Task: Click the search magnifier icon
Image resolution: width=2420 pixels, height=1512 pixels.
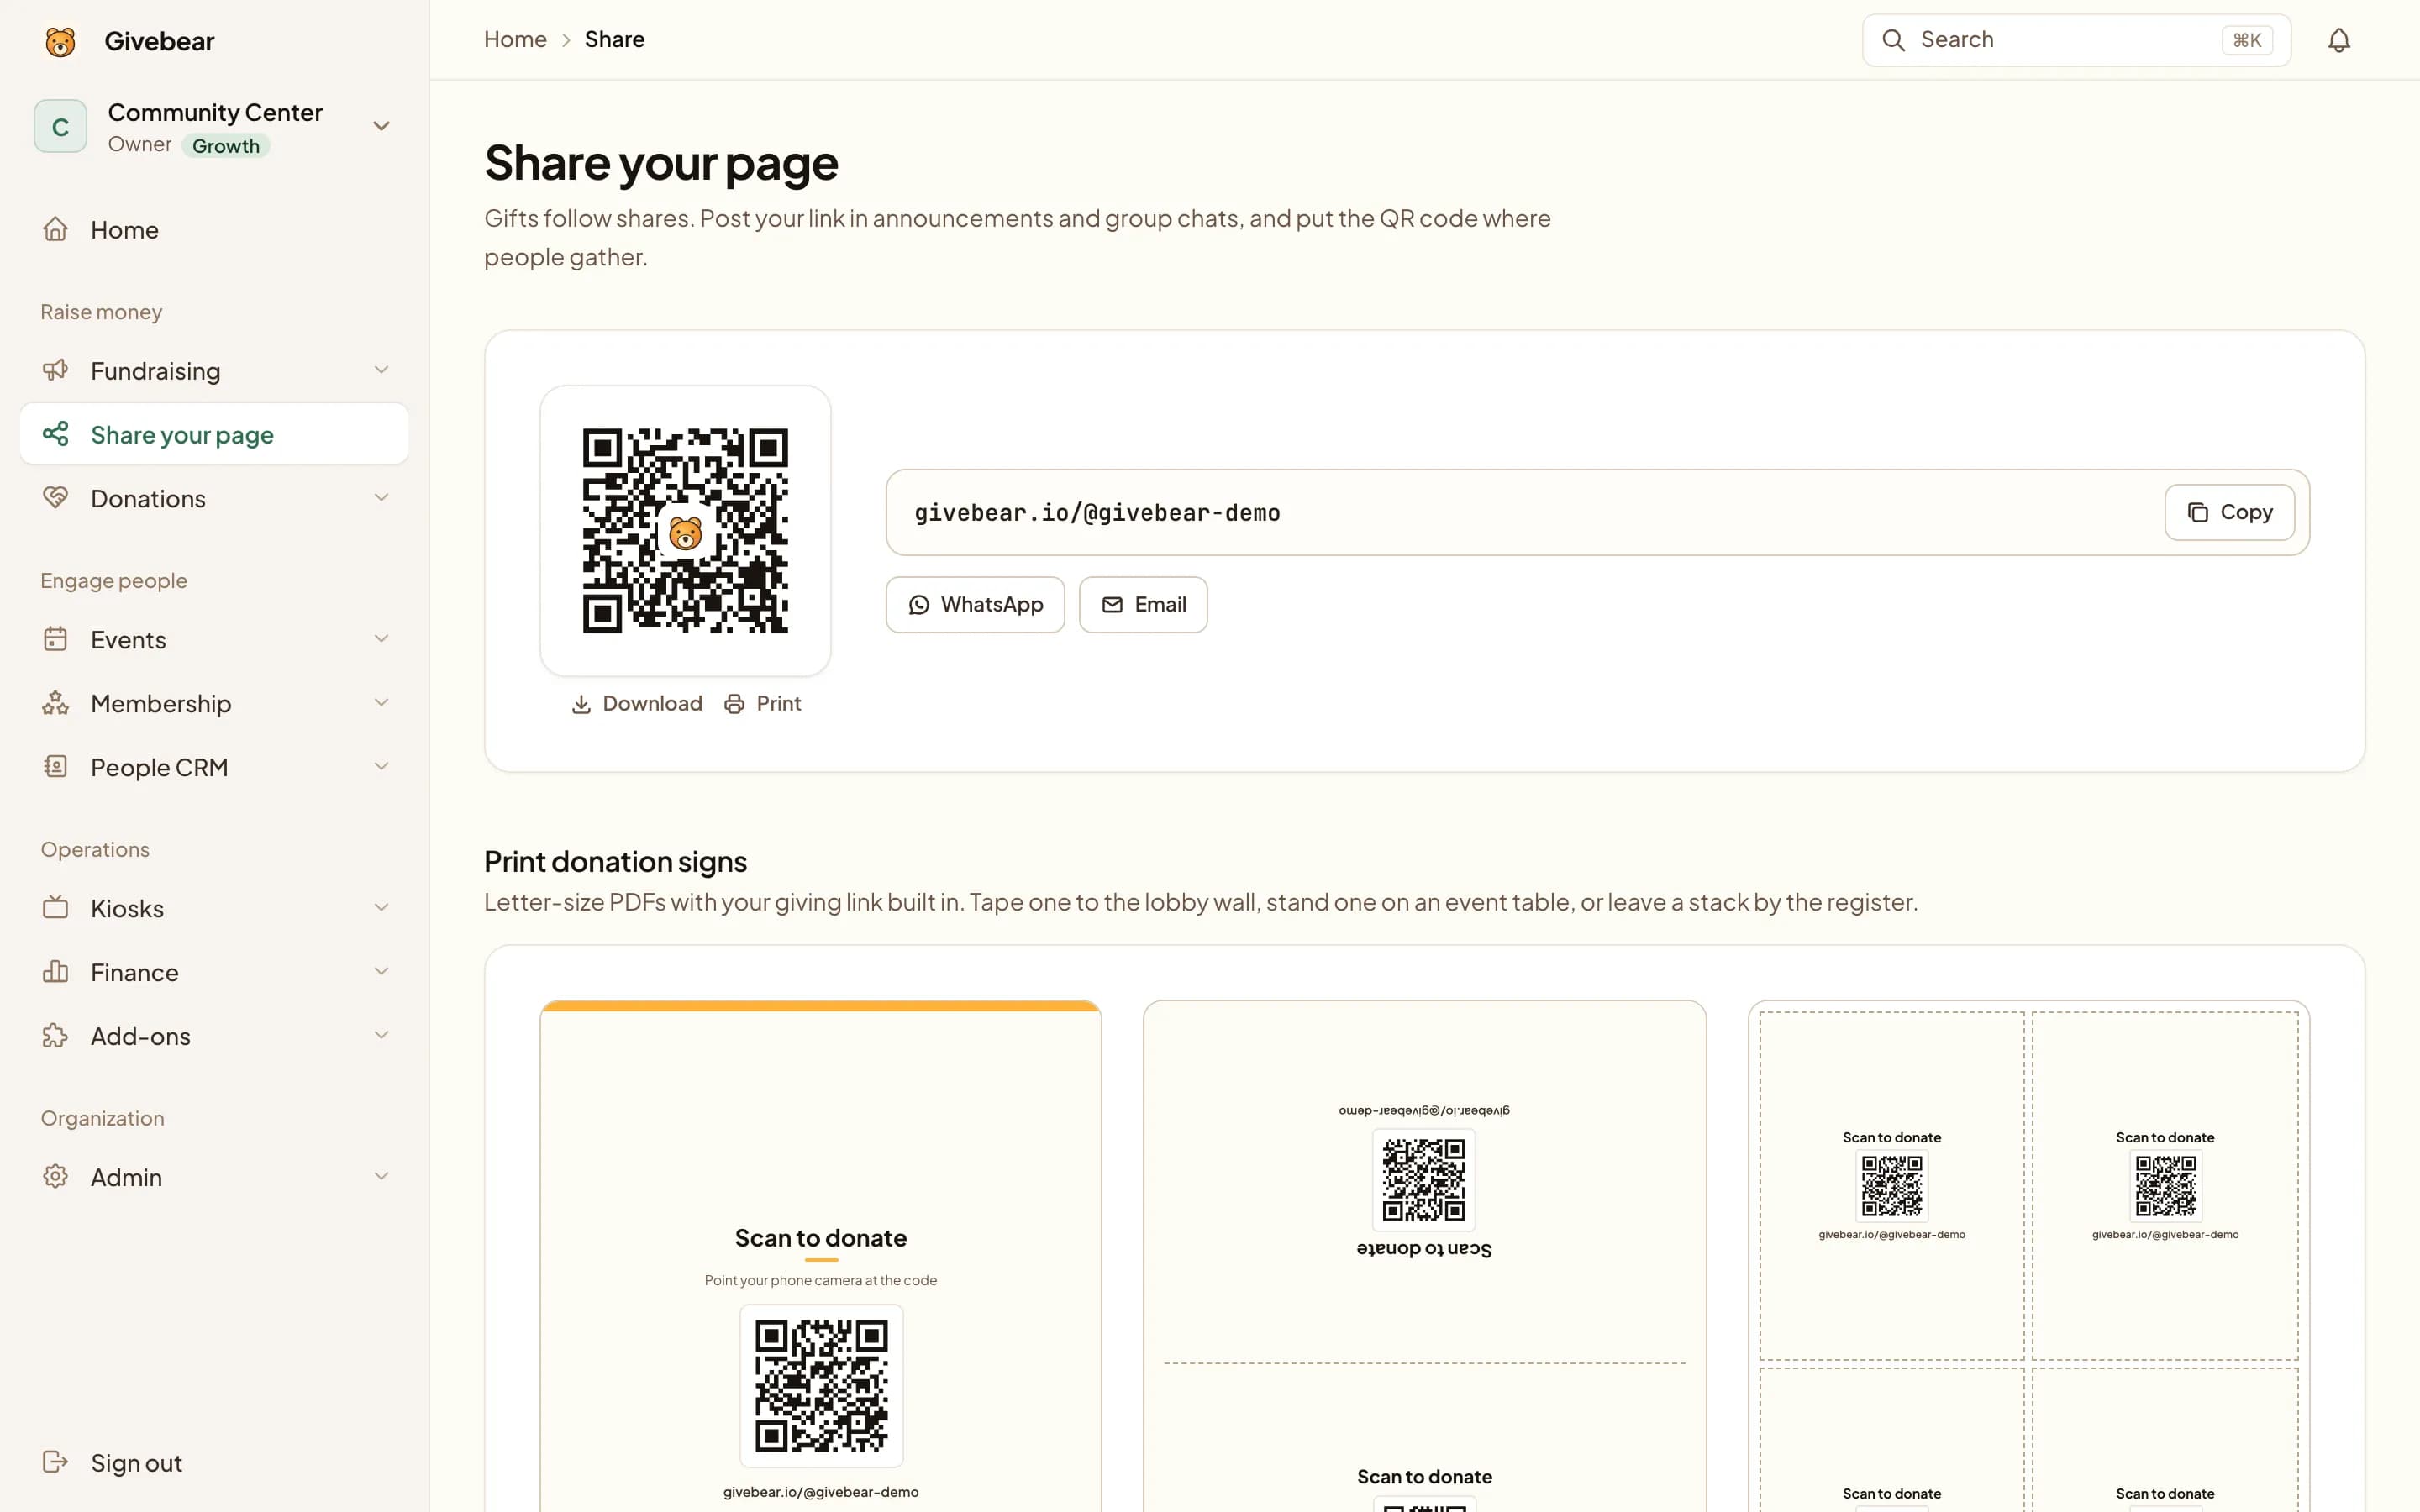Action: (x=1893, y=40)
